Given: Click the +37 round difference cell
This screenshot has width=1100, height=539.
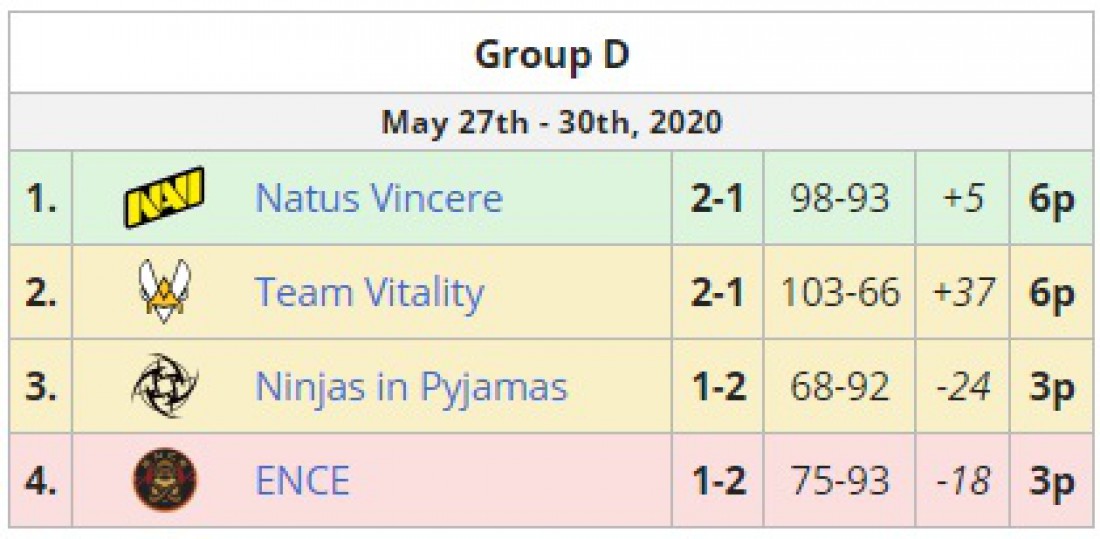Looking at the screenshot, I should point(962,292).
